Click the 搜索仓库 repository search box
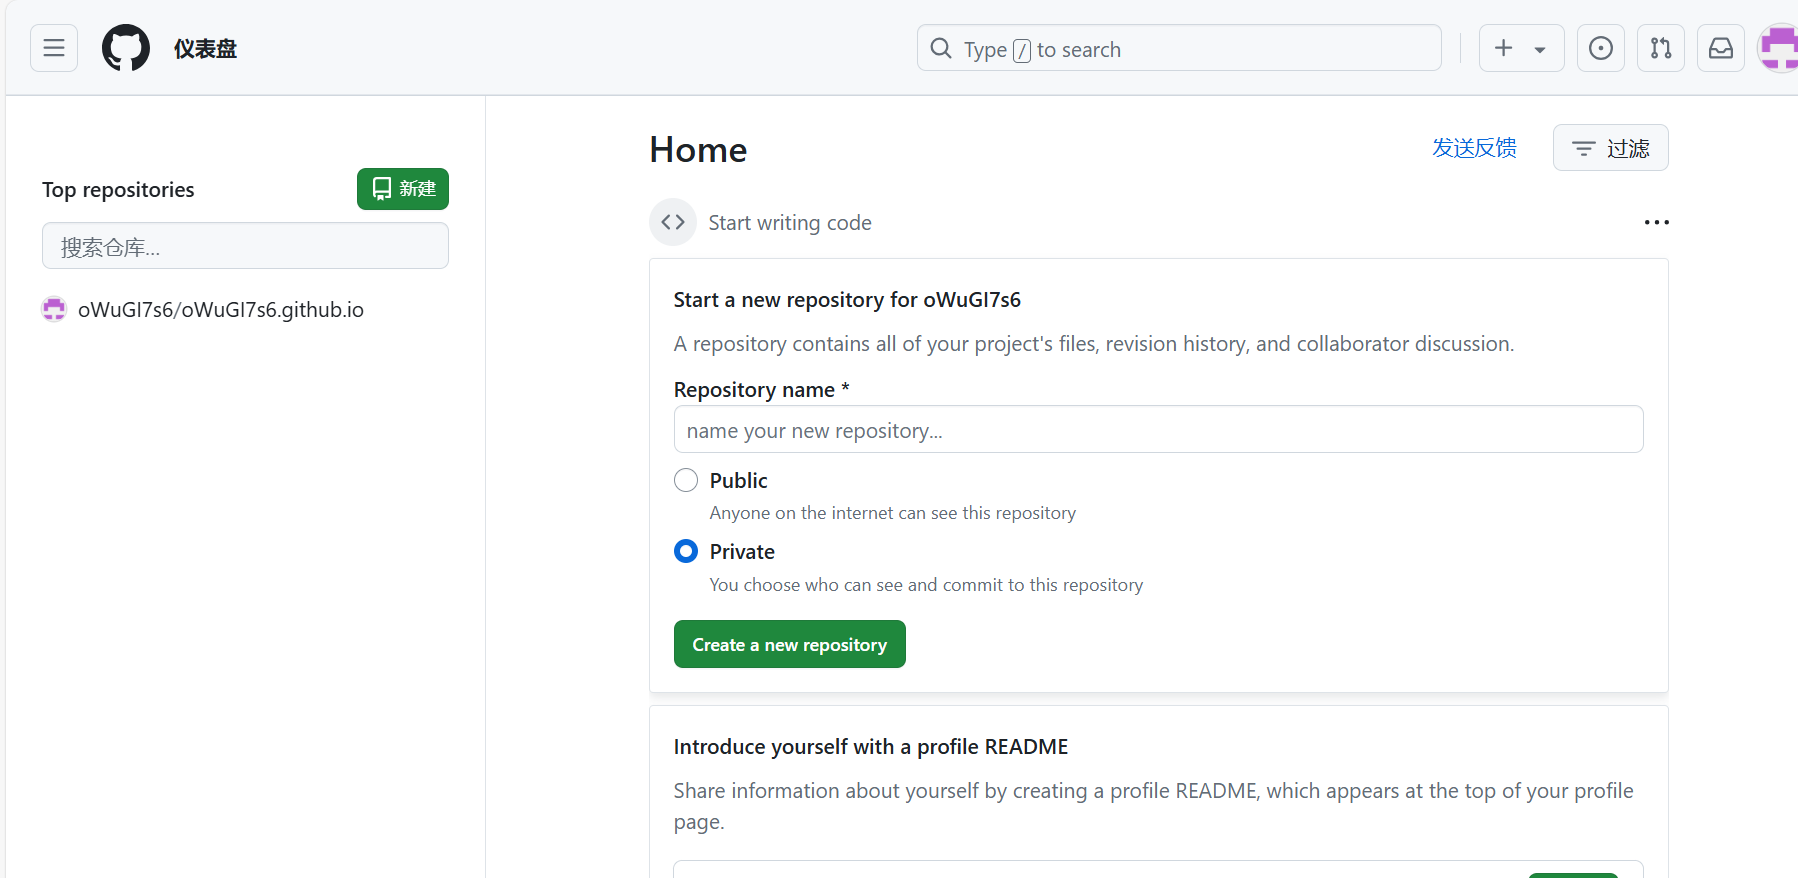 pos(245,246)
